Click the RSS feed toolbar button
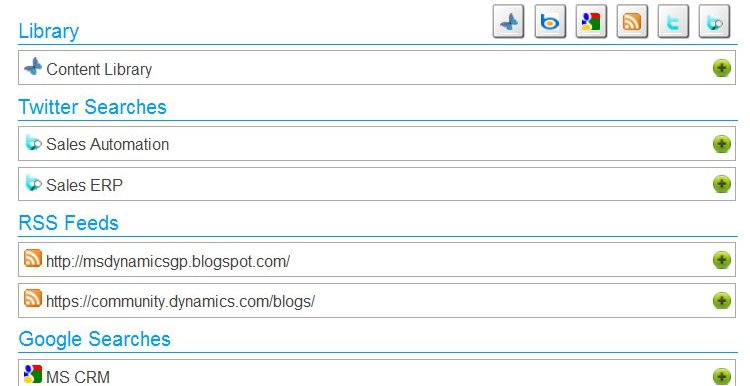 632,22
